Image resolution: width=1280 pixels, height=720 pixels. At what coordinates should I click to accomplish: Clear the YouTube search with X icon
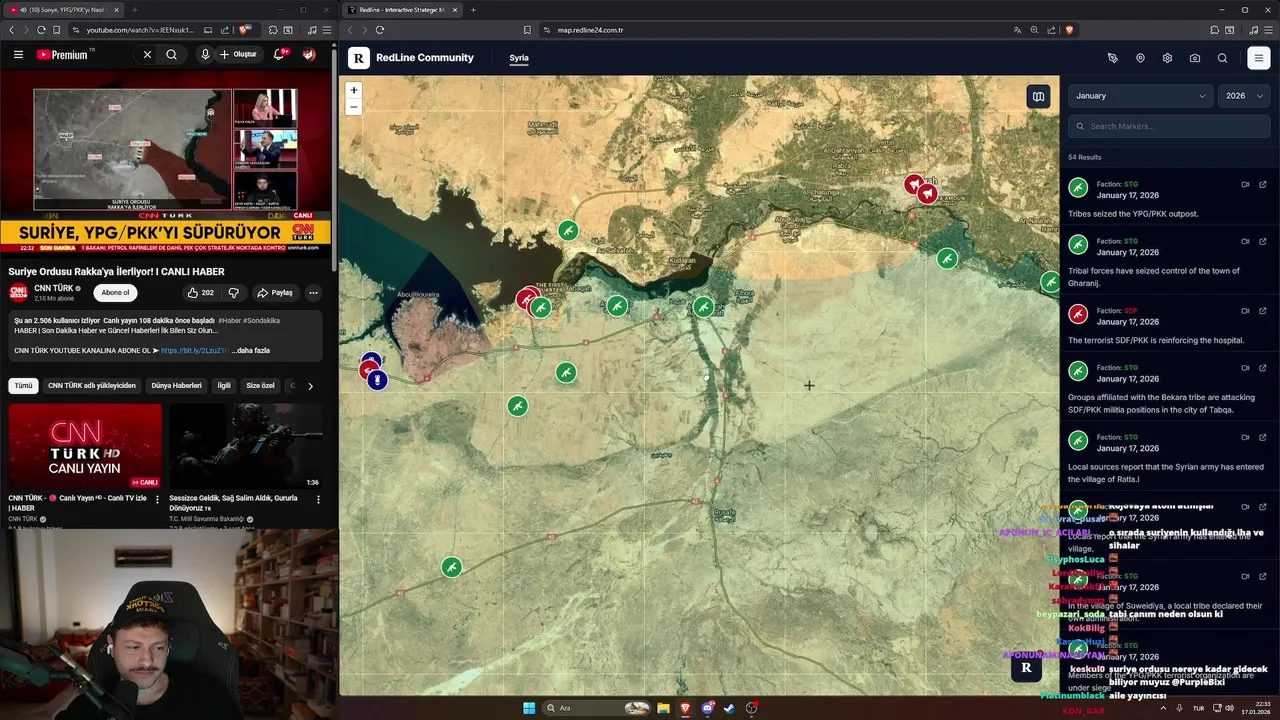click(x=147, y=54)
